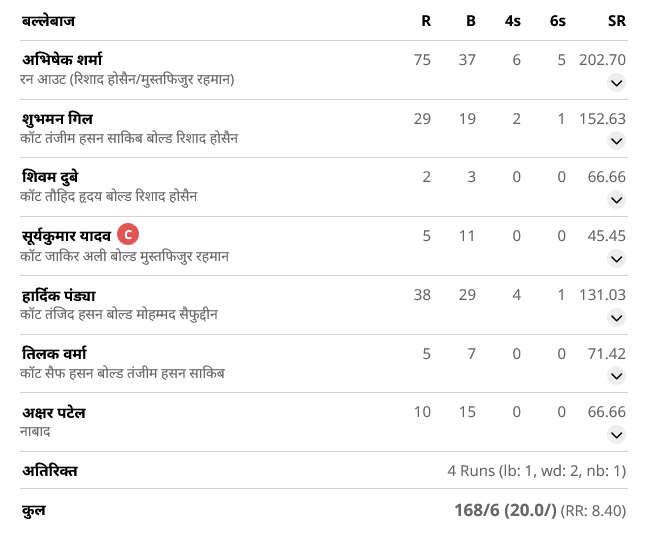Click the 6s column header

click(557, 21)
